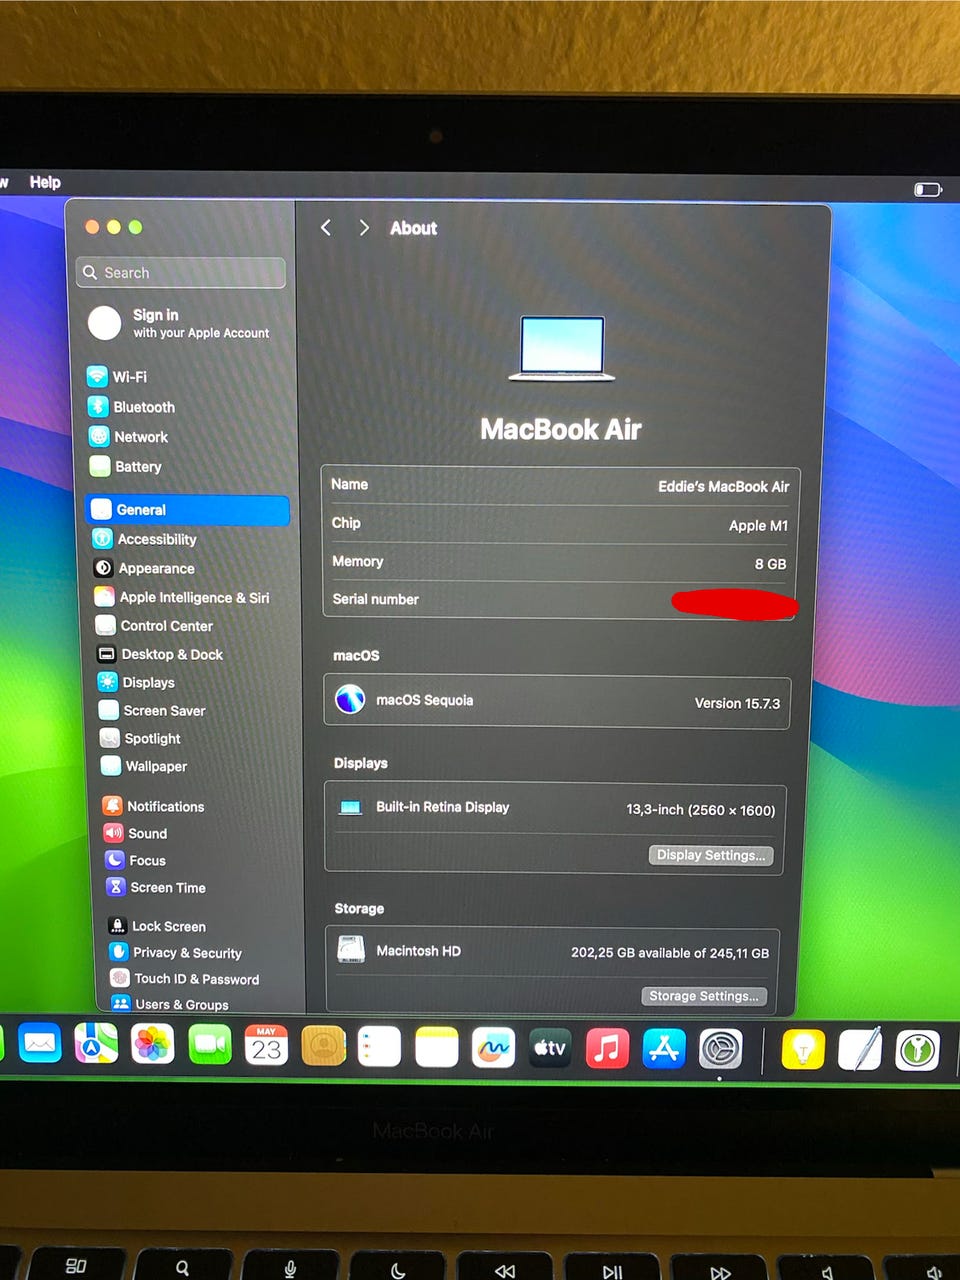The image size is (960, 1280).
Task: Open Wallpaper settings
Action: coord(144,767)
